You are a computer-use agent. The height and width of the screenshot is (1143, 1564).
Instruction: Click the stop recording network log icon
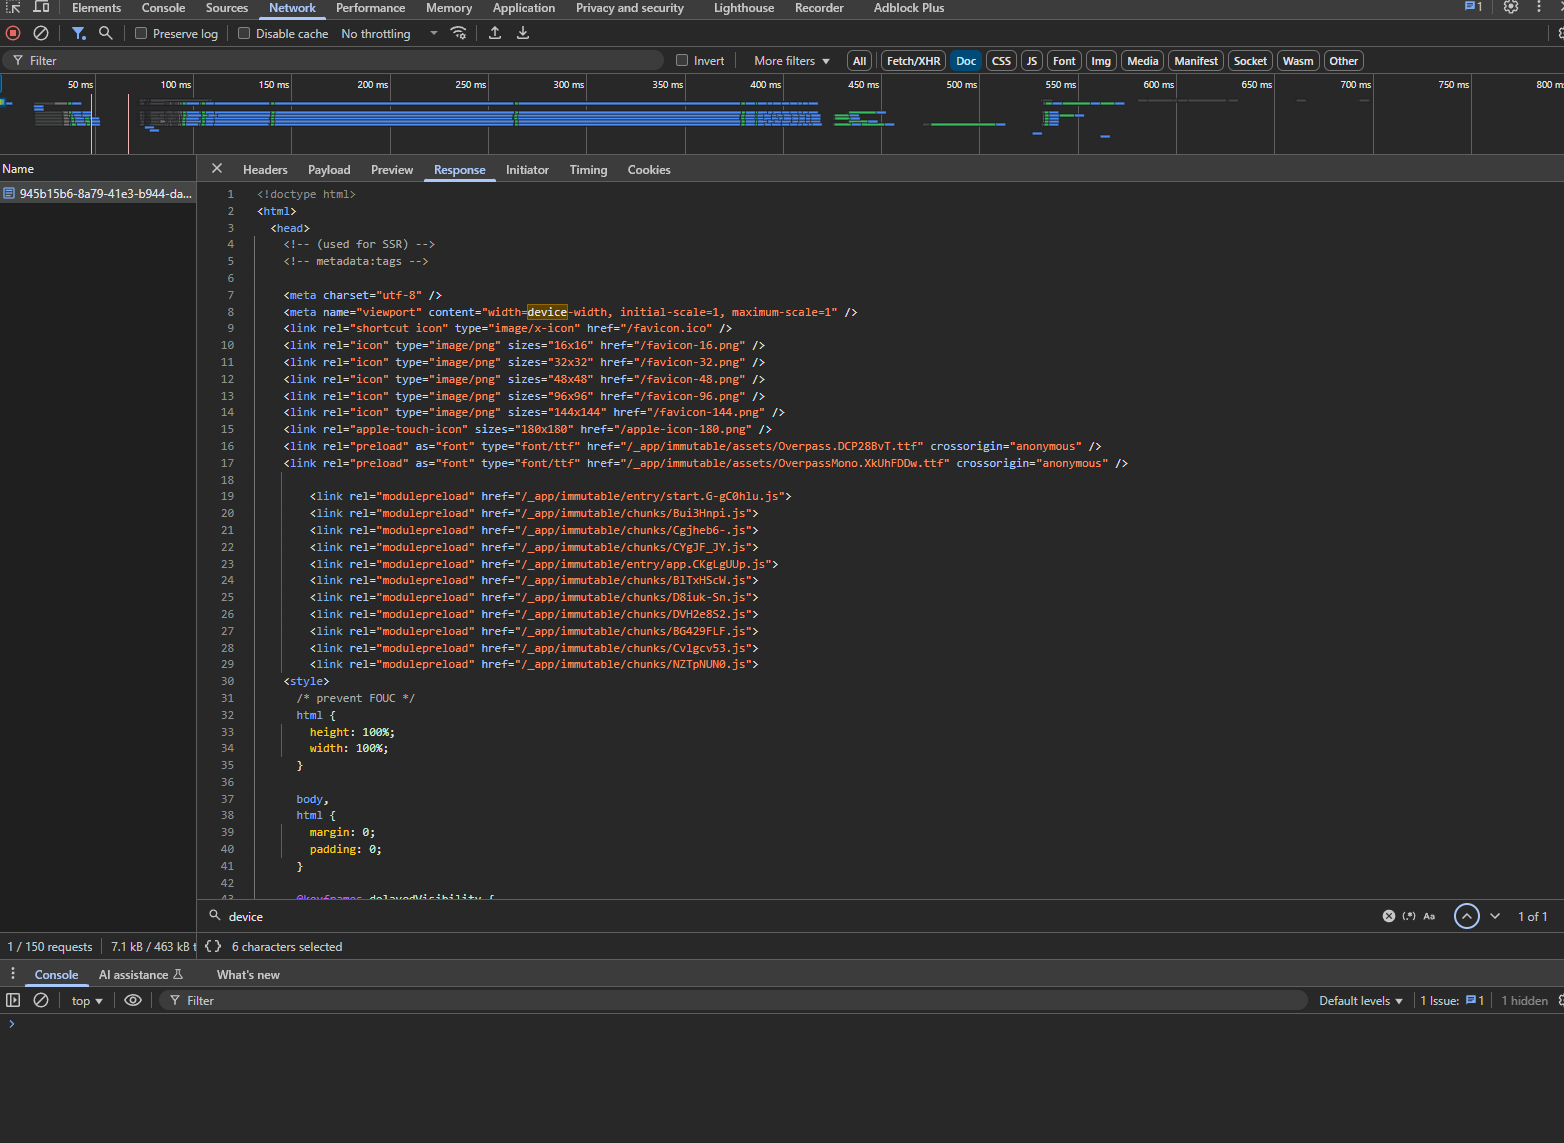(13, 33)
